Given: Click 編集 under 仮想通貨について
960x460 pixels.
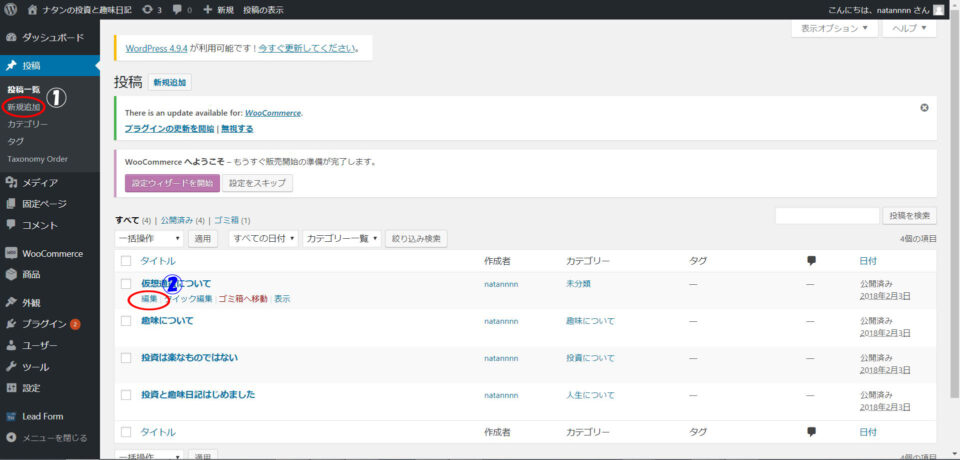Looking at the screenshot, I should pos(149,299).
